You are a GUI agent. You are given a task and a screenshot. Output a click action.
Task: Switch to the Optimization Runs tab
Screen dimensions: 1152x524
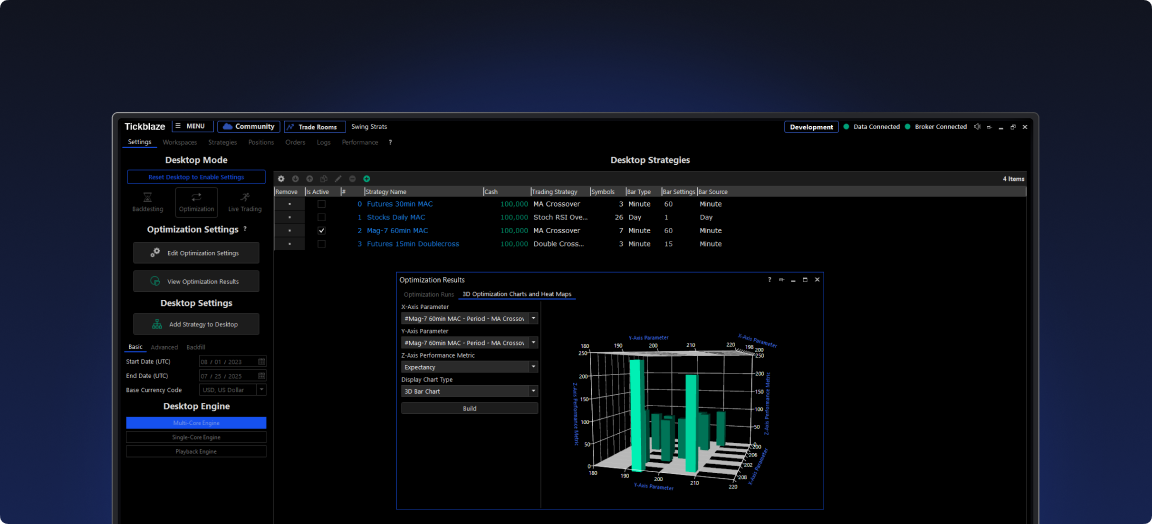point(428,294)
